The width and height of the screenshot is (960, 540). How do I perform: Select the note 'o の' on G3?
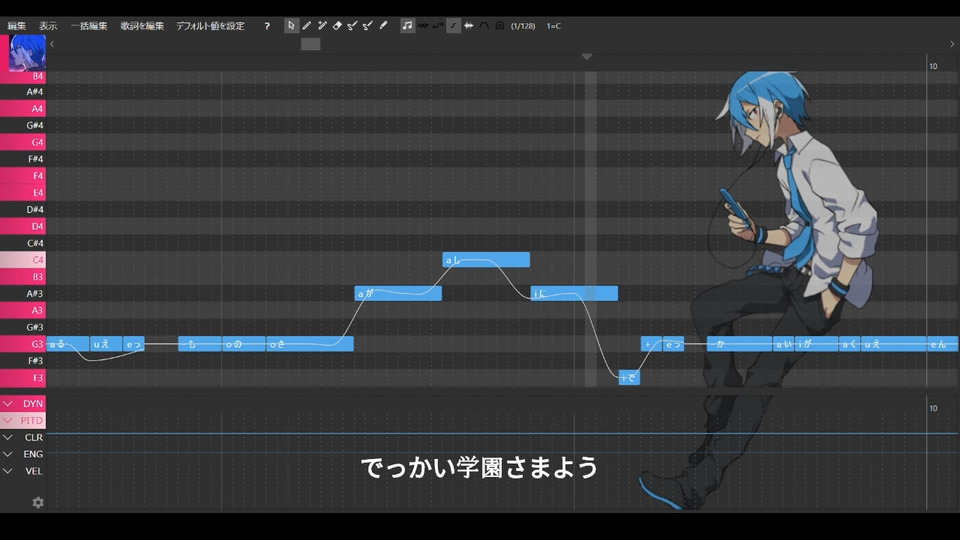(x=244, y=344)
